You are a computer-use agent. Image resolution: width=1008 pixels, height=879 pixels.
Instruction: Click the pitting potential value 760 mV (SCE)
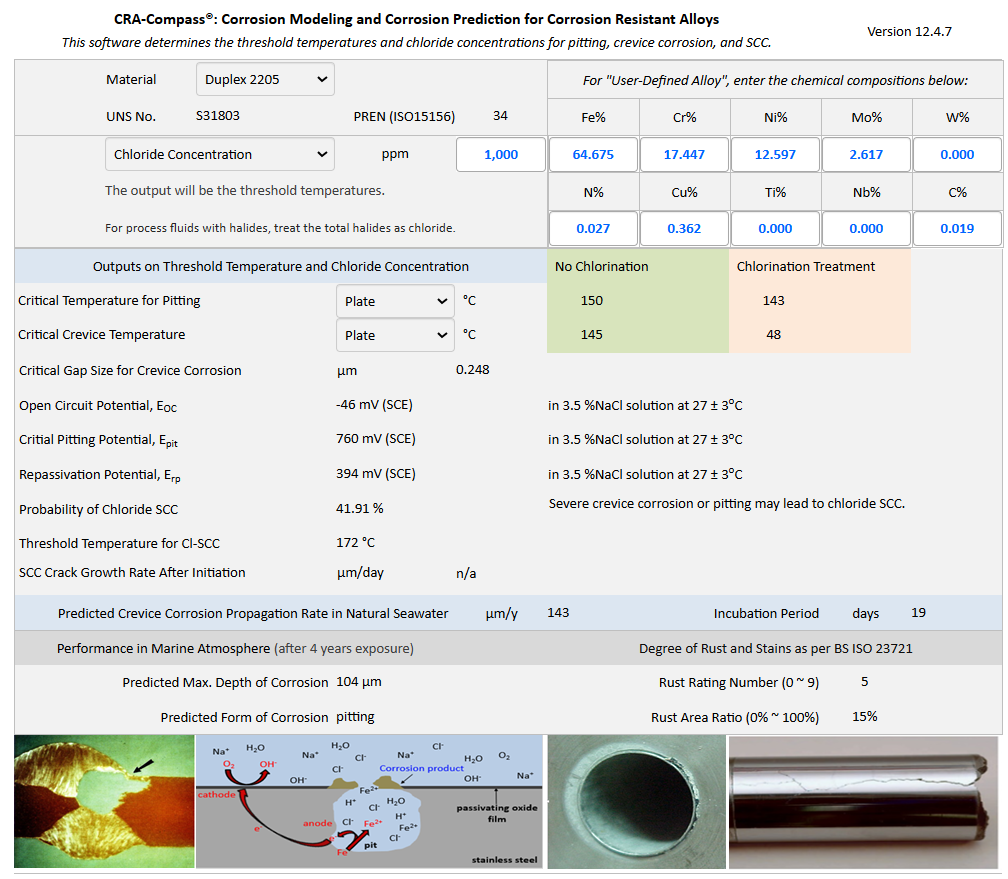(x=376, y=439)
